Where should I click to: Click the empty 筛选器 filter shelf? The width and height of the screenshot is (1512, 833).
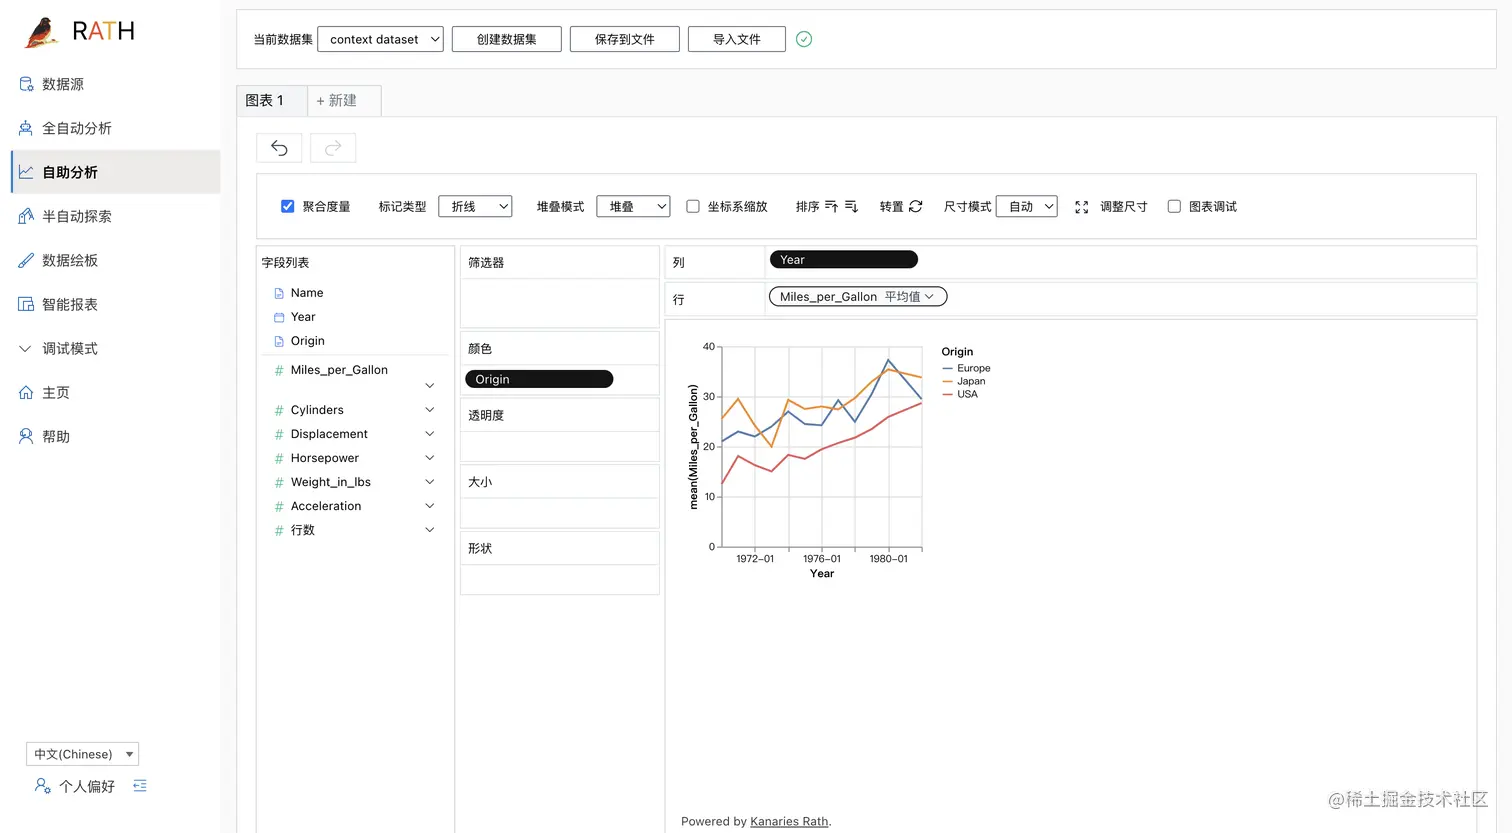coord(559,303)
